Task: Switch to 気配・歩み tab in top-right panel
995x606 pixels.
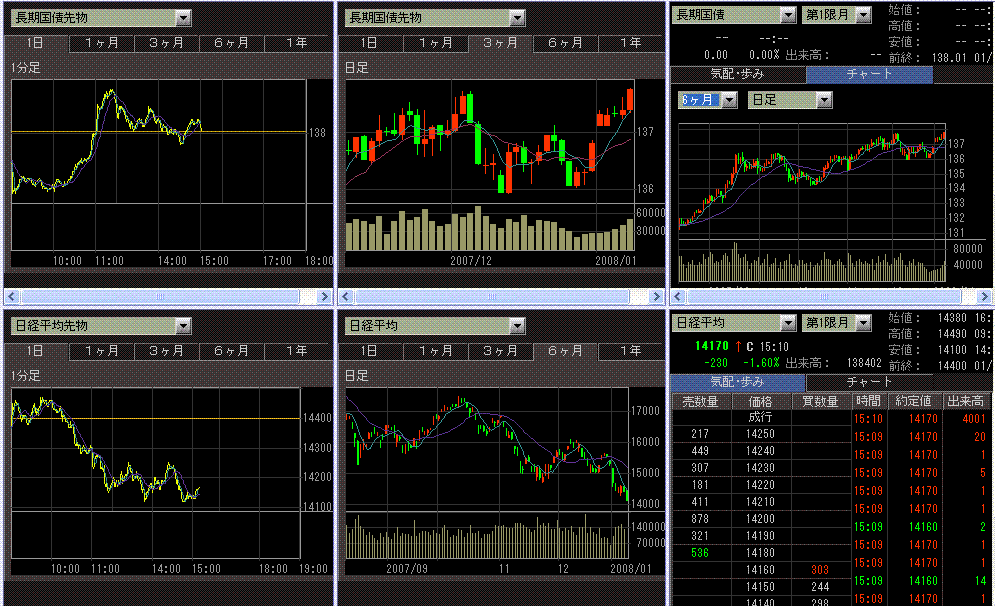Action: pyautogui.click(x=738, y=74)
